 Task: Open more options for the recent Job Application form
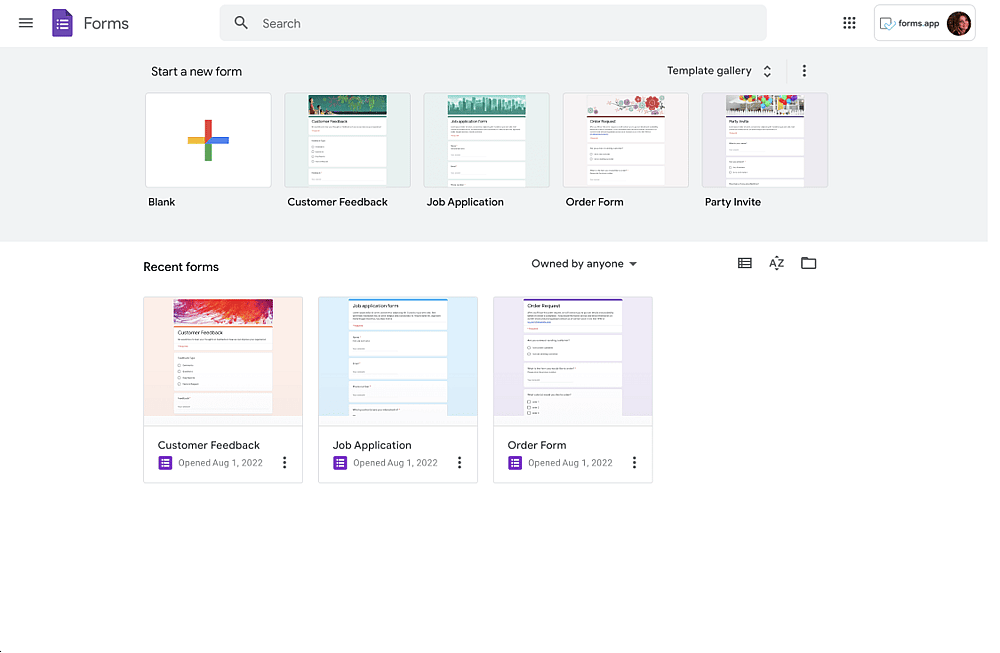coord(459,463)
